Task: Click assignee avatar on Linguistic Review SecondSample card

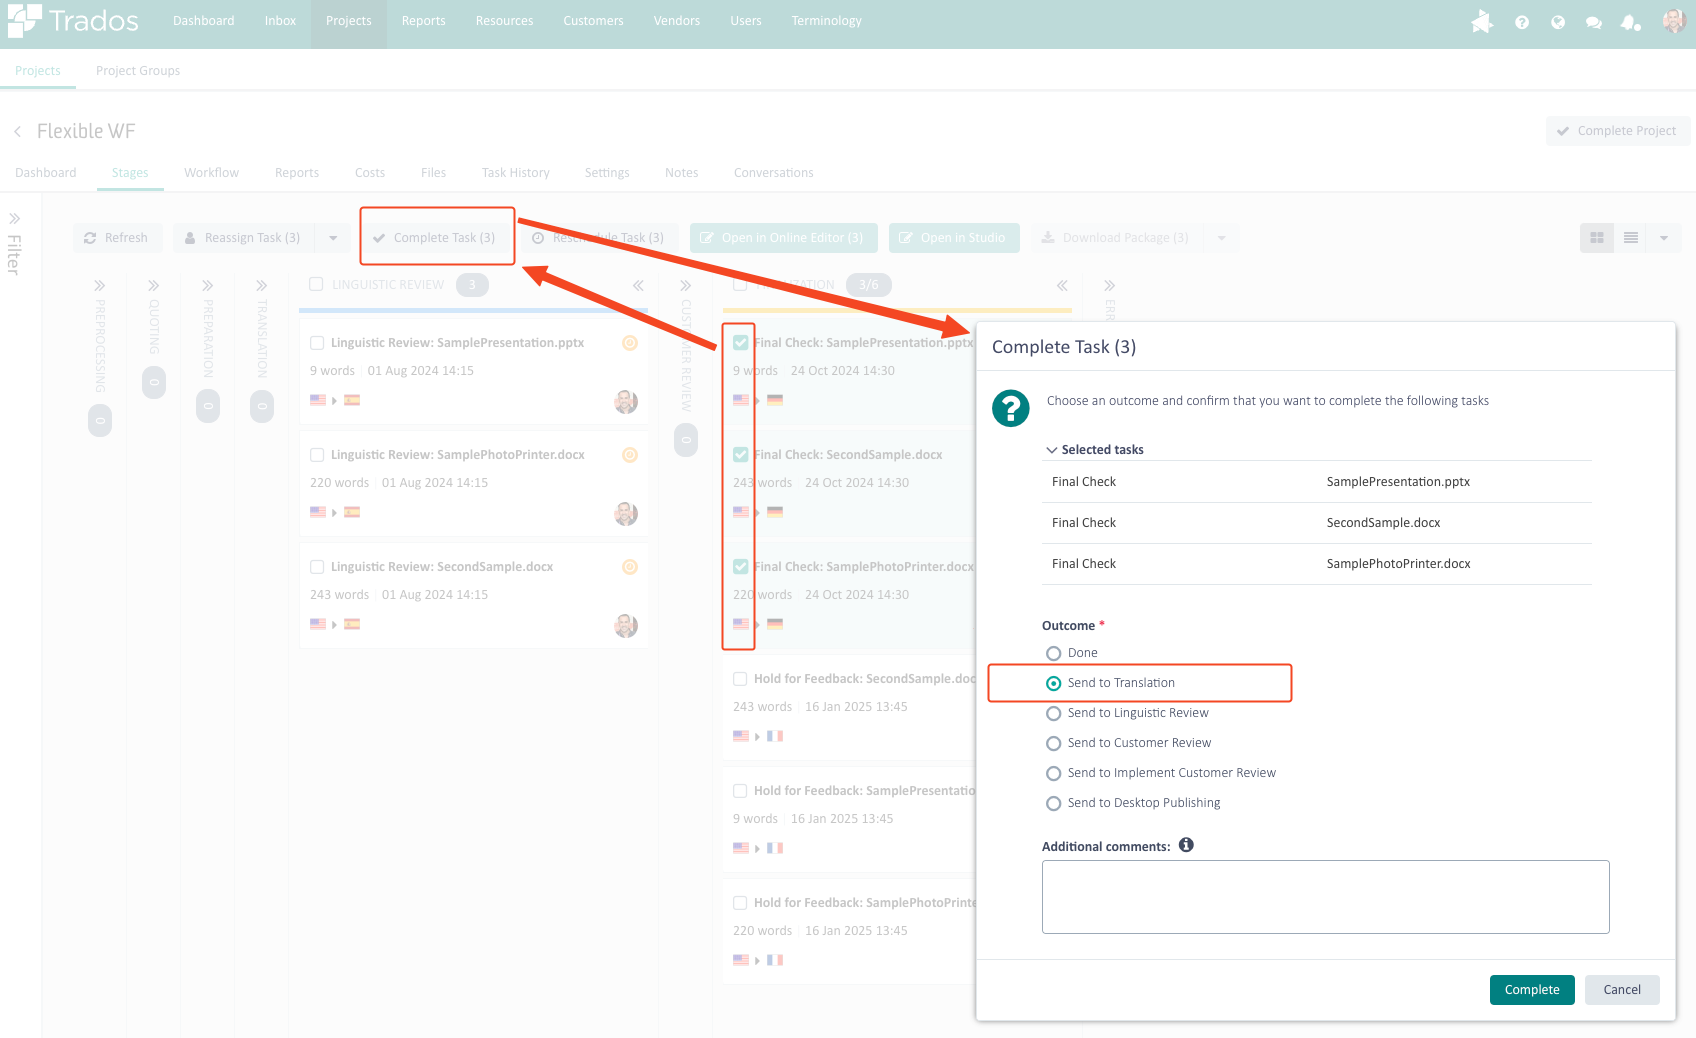Action: click(626, 625)
